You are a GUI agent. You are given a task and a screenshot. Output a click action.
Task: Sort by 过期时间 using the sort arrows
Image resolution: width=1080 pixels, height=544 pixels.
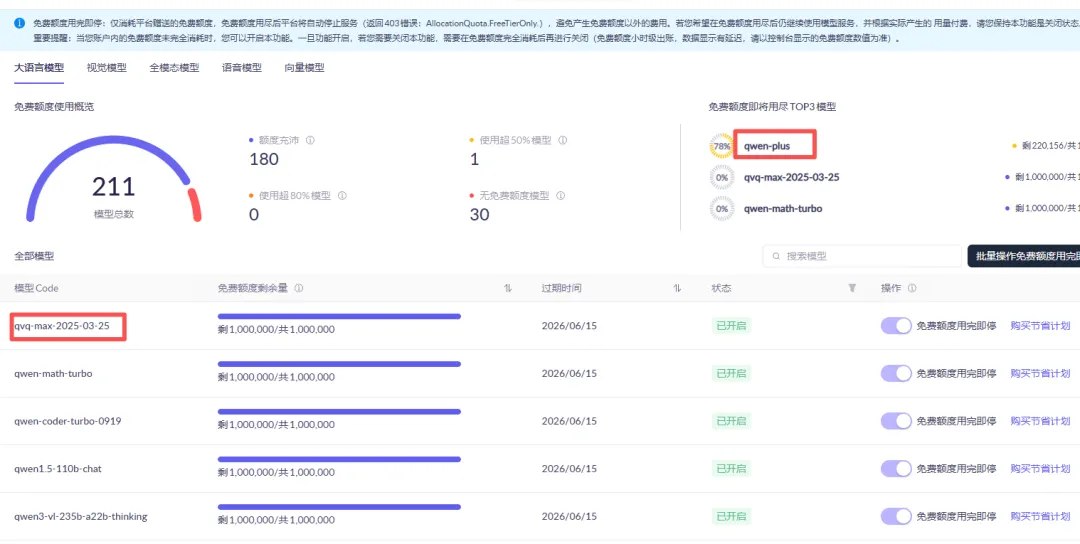[677, 288]
